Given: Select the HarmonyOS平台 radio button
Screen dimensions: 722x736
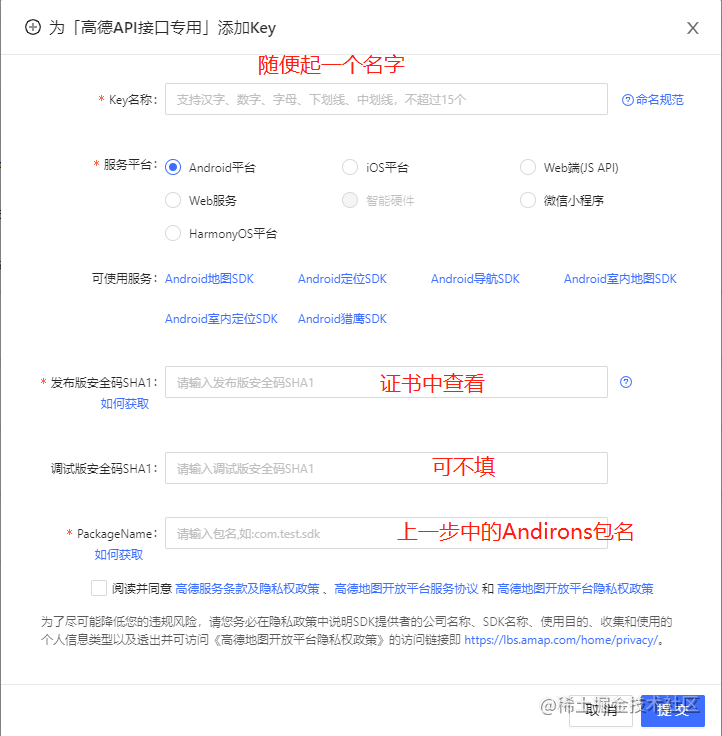Looking at the screenshot, I should 173,233.
